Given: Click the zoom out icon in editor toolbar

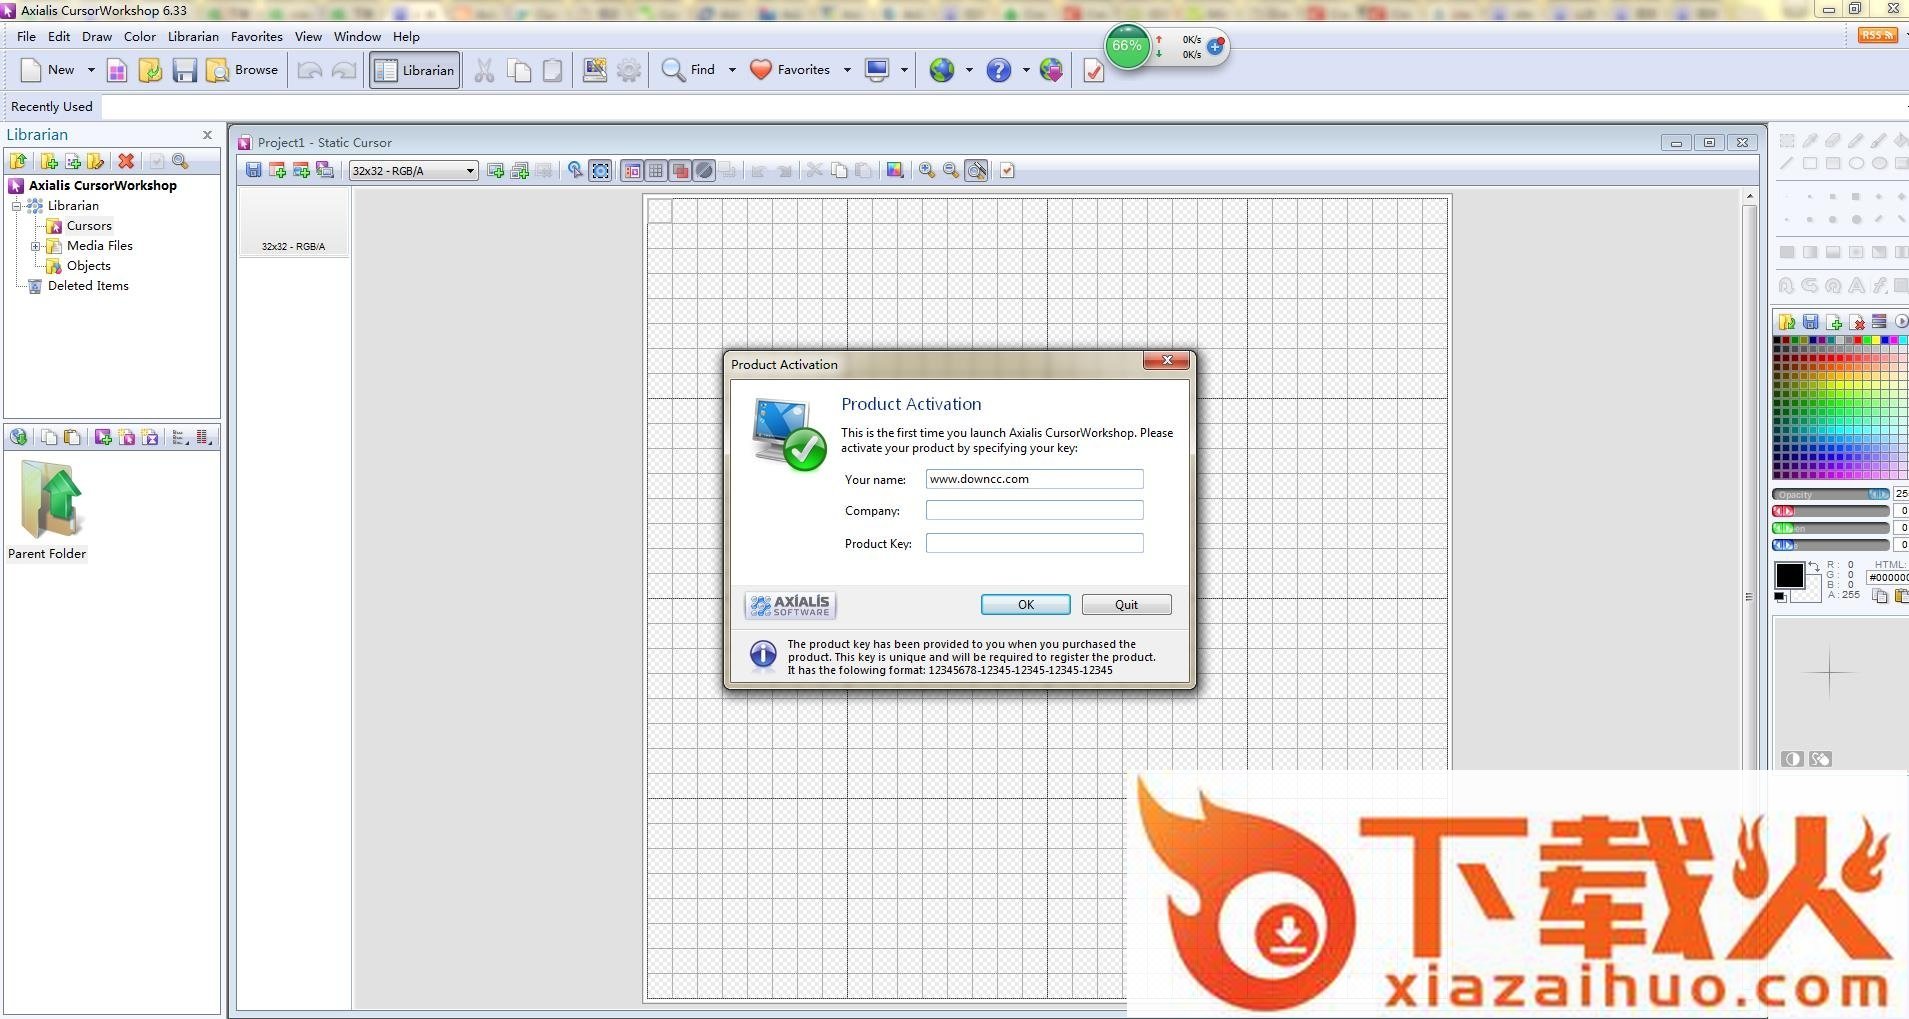Looking at the screenshot, I should click(x=951, y=171).
